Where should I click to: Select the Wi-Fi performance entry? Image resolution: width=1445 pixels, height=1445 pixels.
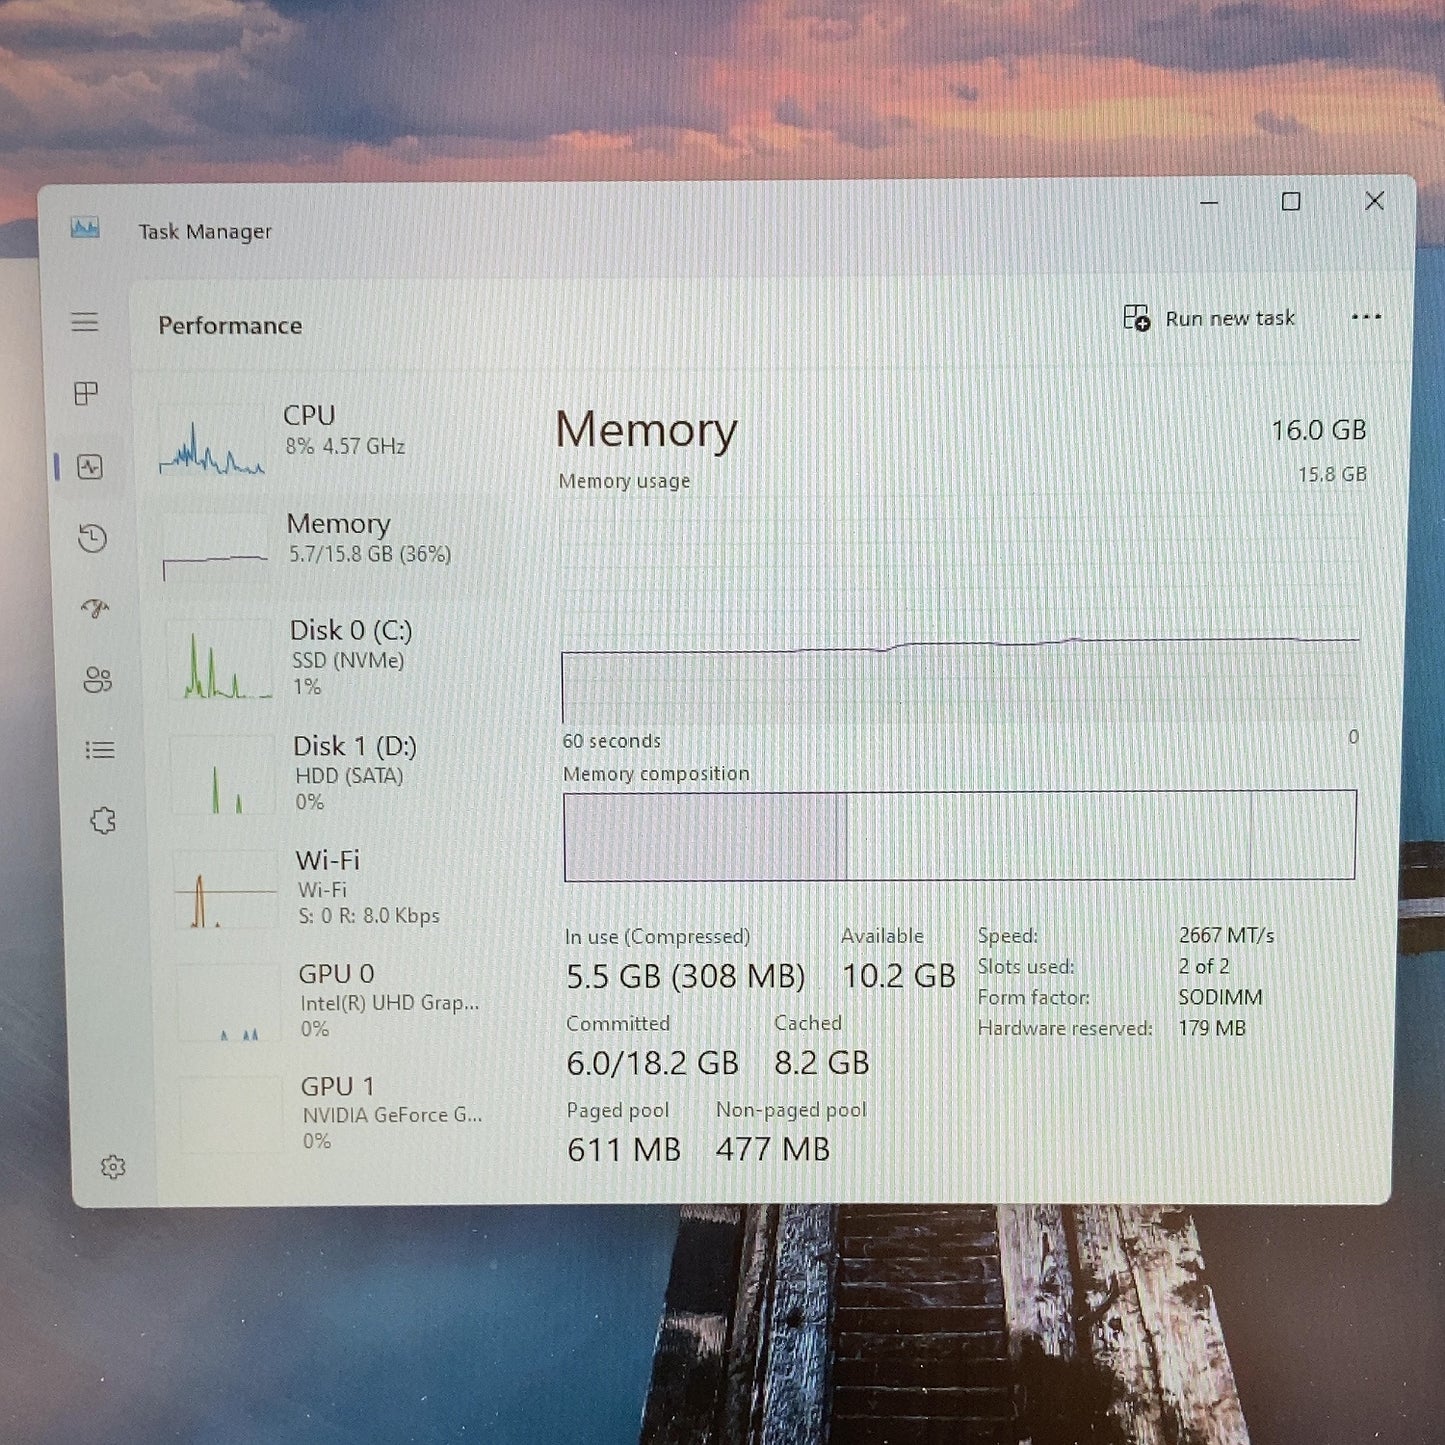[x=336, y=887]
